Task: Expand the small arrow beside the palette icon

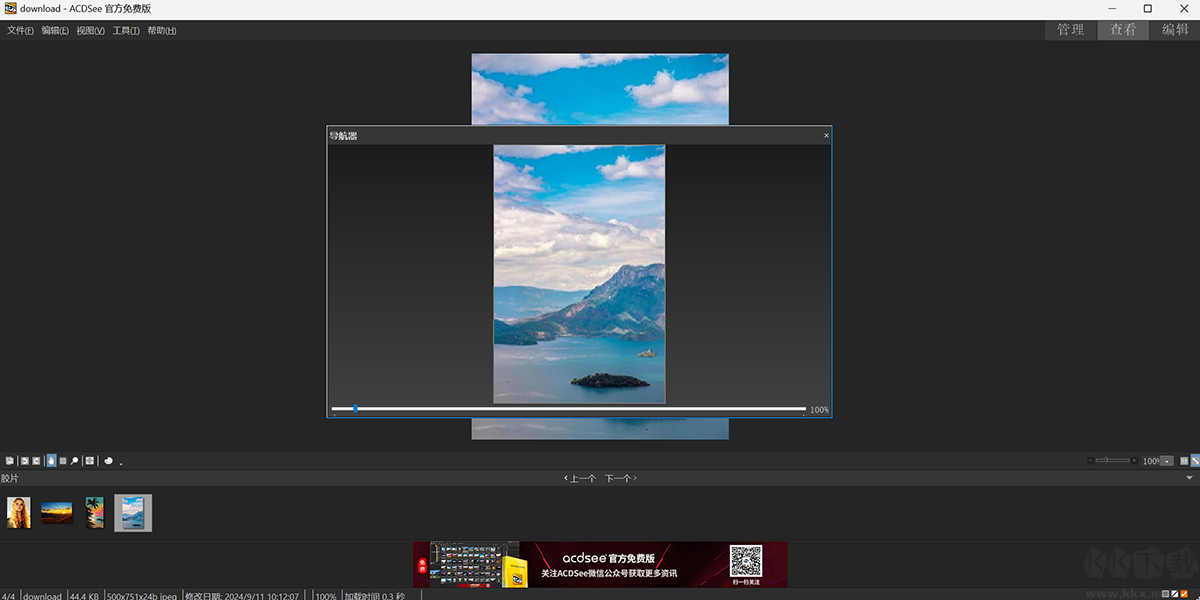Action: [x=121, y=464]
